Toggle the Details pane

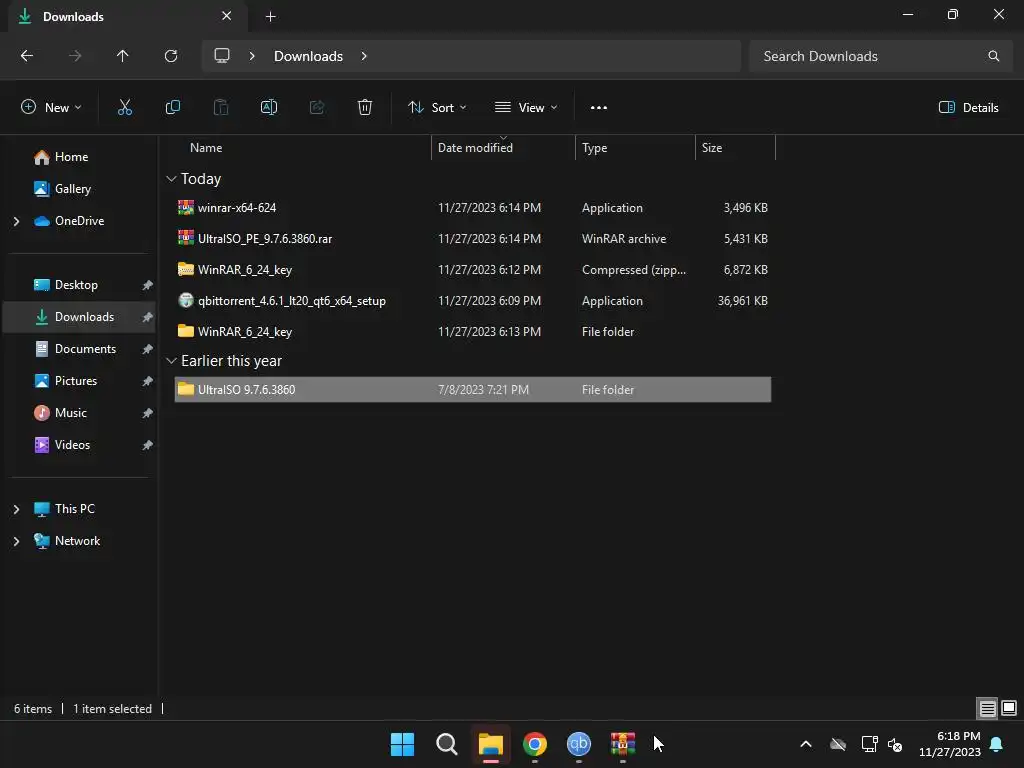tap(968, 108)
